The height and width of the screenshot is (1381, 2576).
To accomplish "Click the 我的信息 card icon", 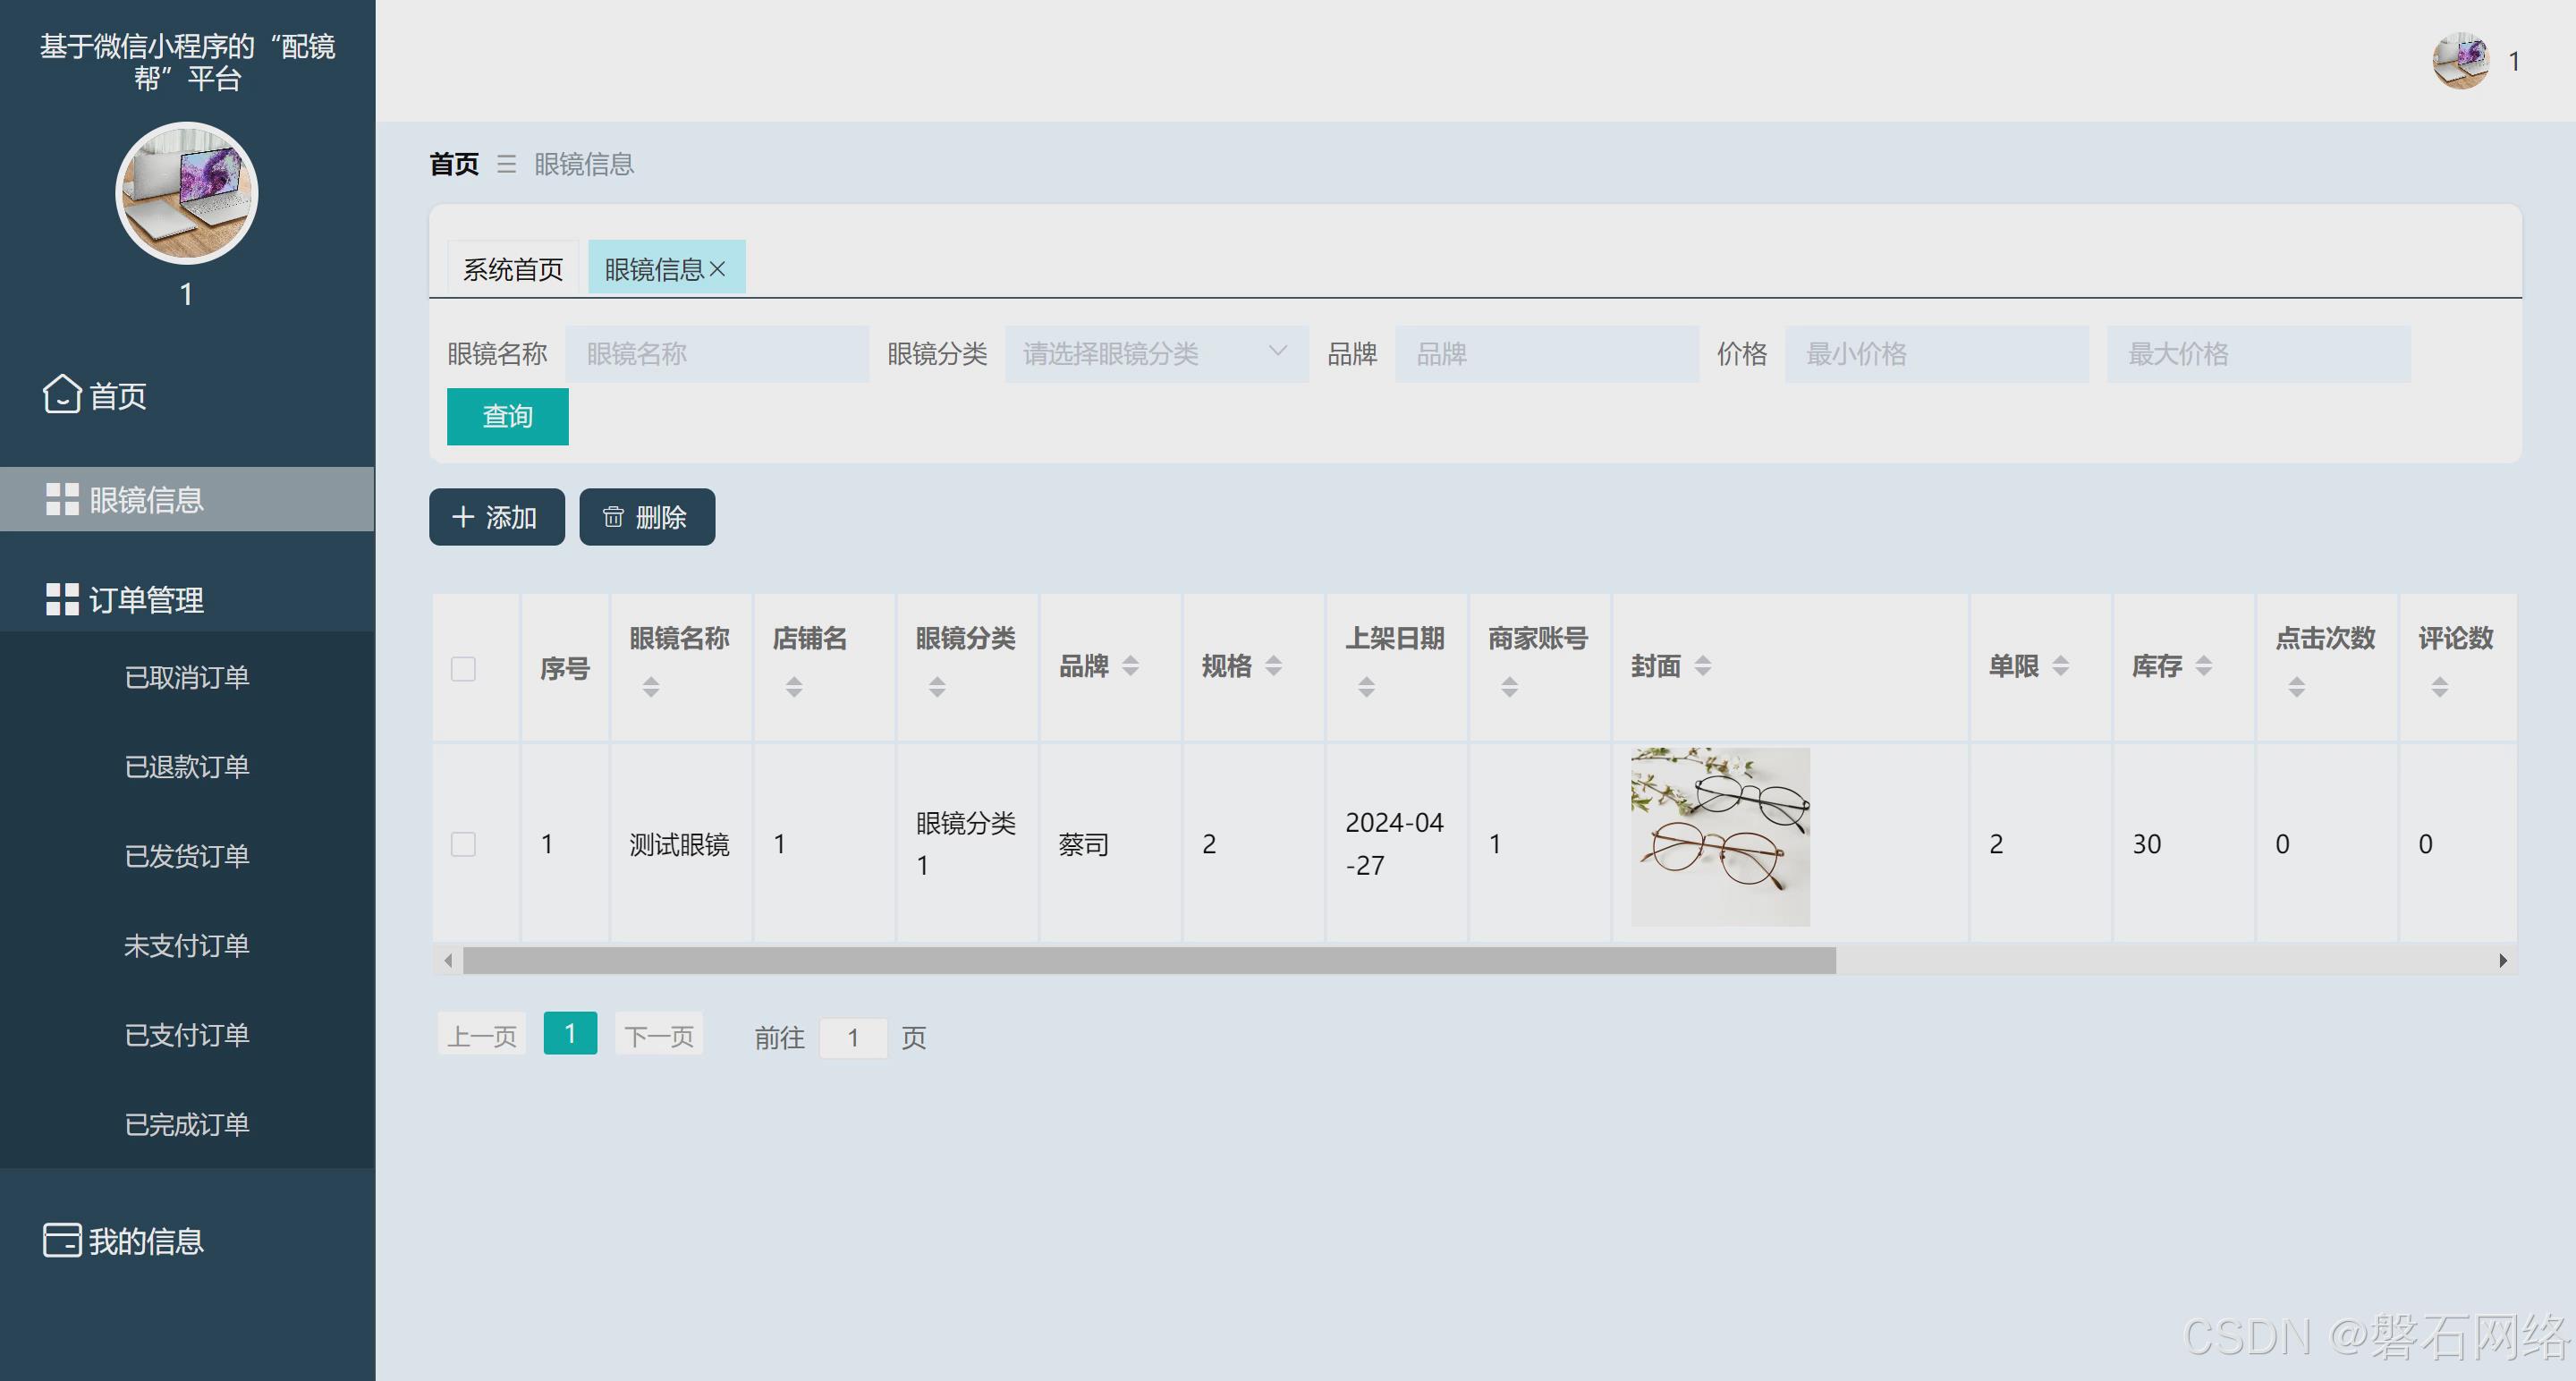I will [62, 1241].
